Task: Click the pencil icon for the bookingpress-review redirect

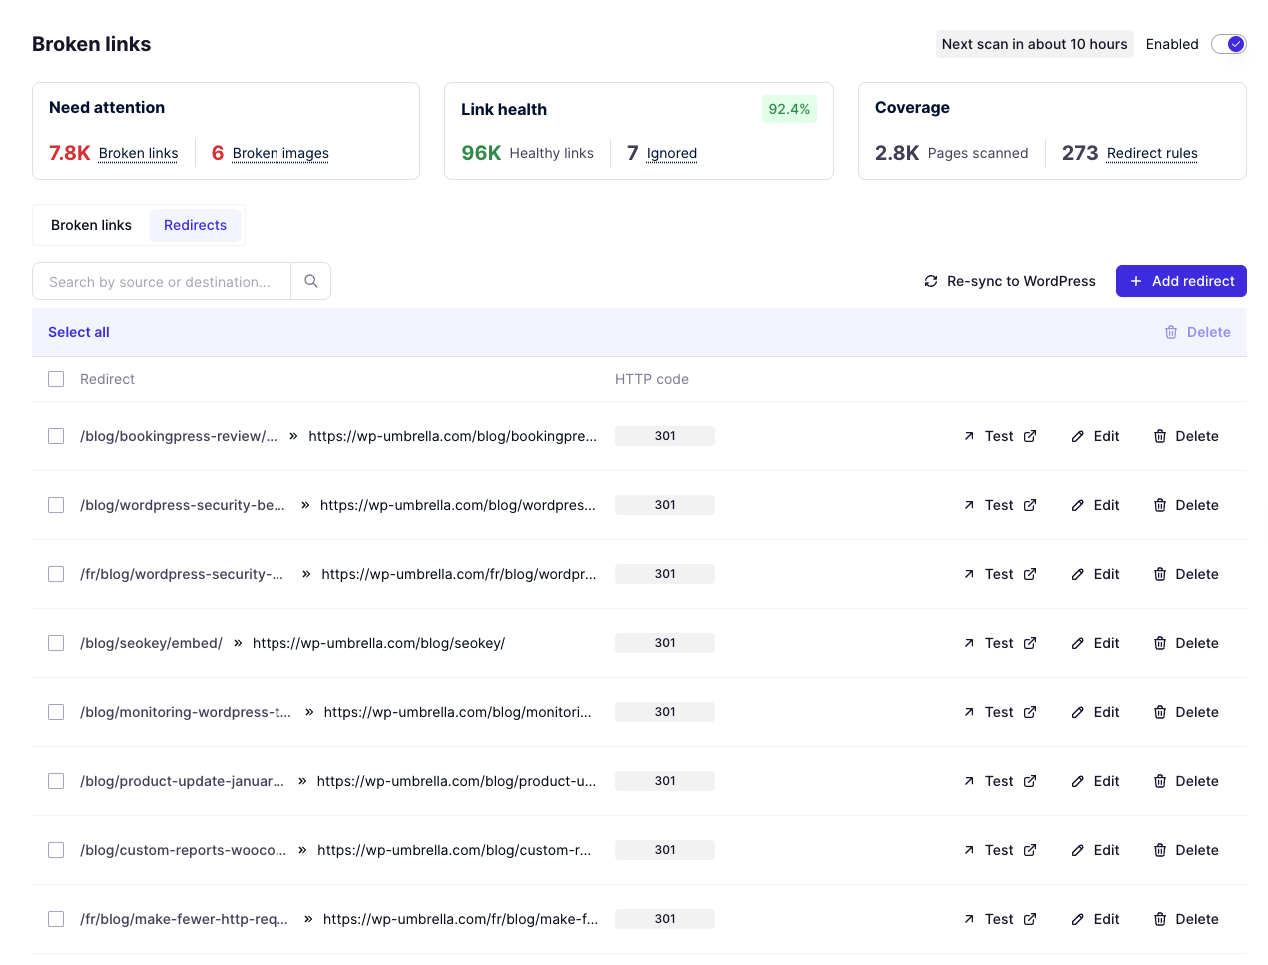Action: (1078, 436)
